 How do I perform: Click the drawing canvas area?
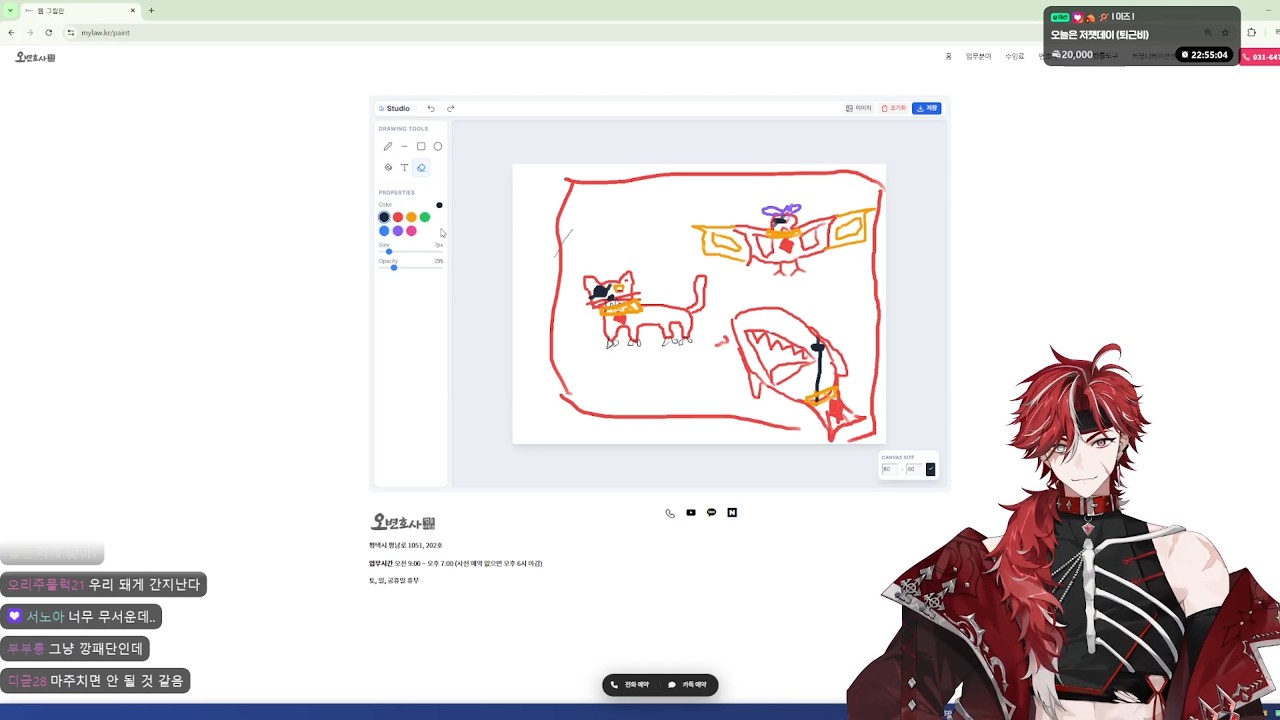[x=699, y=304]
